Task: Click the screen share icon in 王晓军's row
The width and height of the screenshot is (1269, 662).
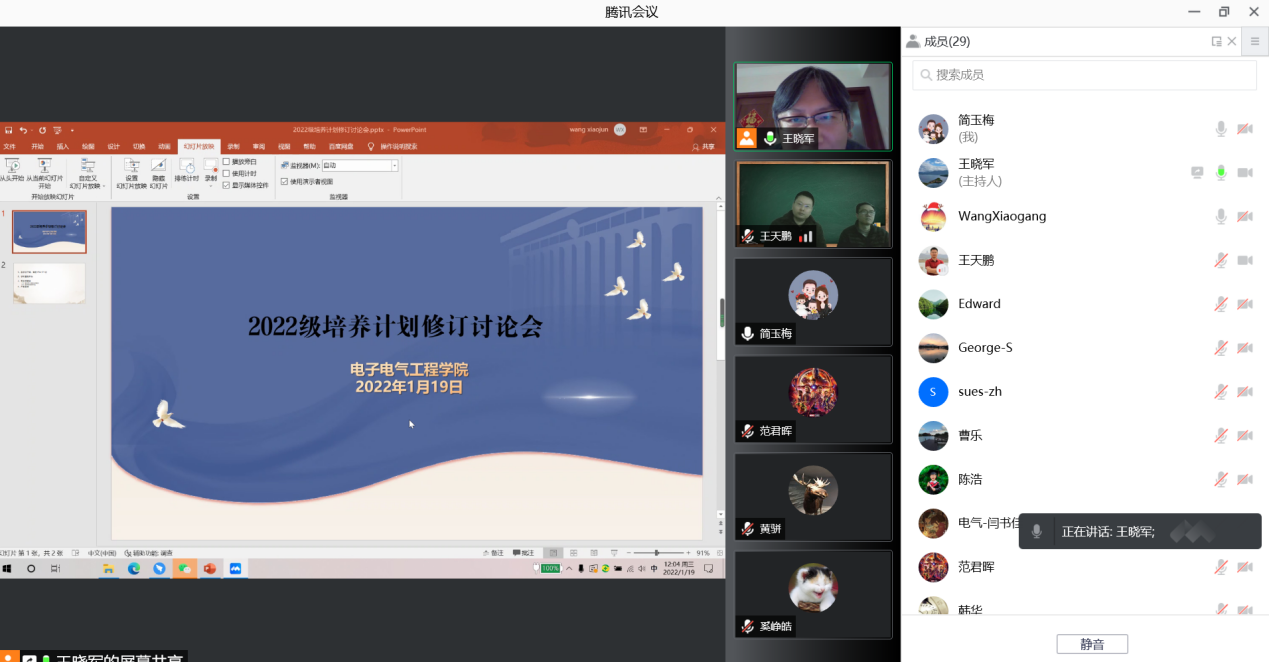Action: 1197,173
